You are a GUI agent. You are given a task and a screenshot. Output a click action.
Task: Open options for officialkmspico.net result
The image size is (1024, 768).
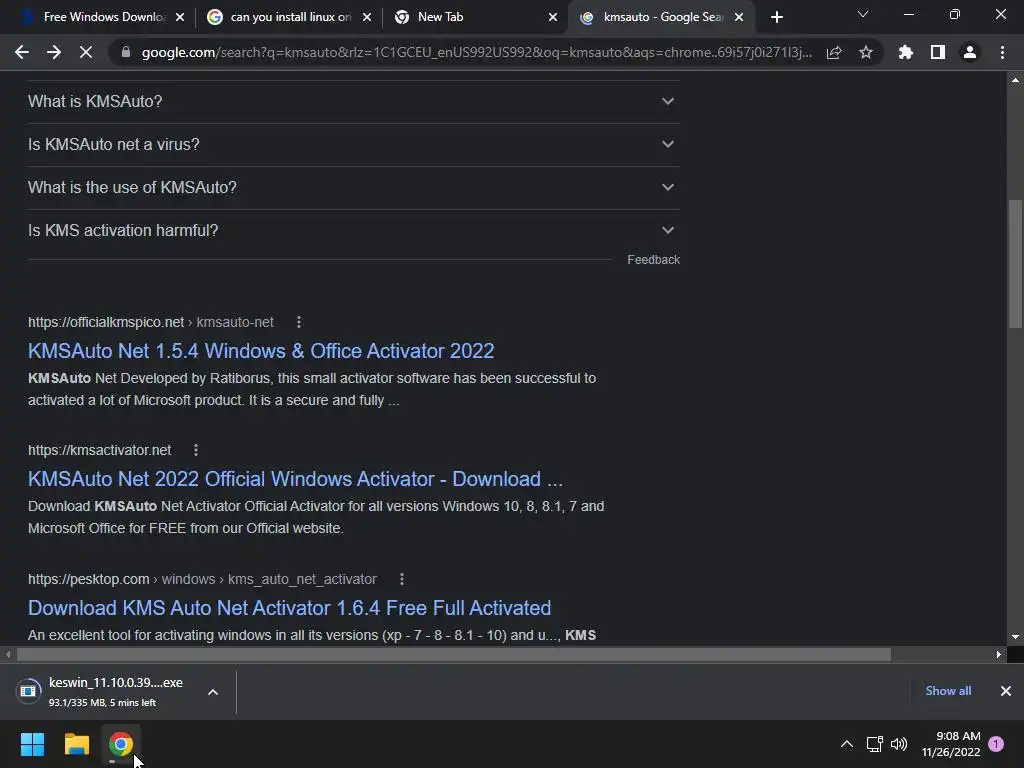pos(298,322)
